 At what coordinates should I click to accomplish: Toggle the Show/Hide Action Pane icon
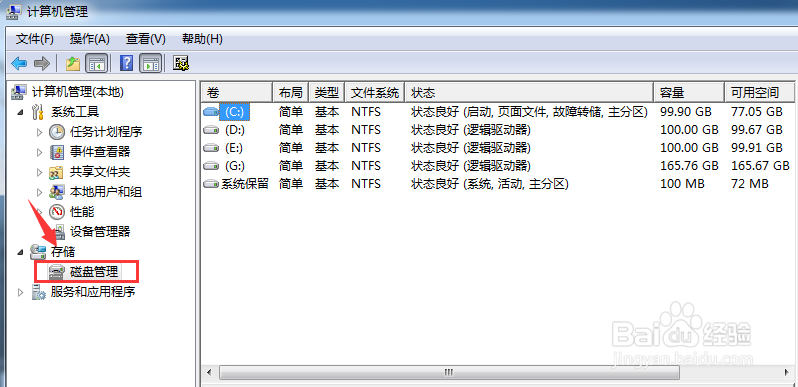(x=151, y=64)
